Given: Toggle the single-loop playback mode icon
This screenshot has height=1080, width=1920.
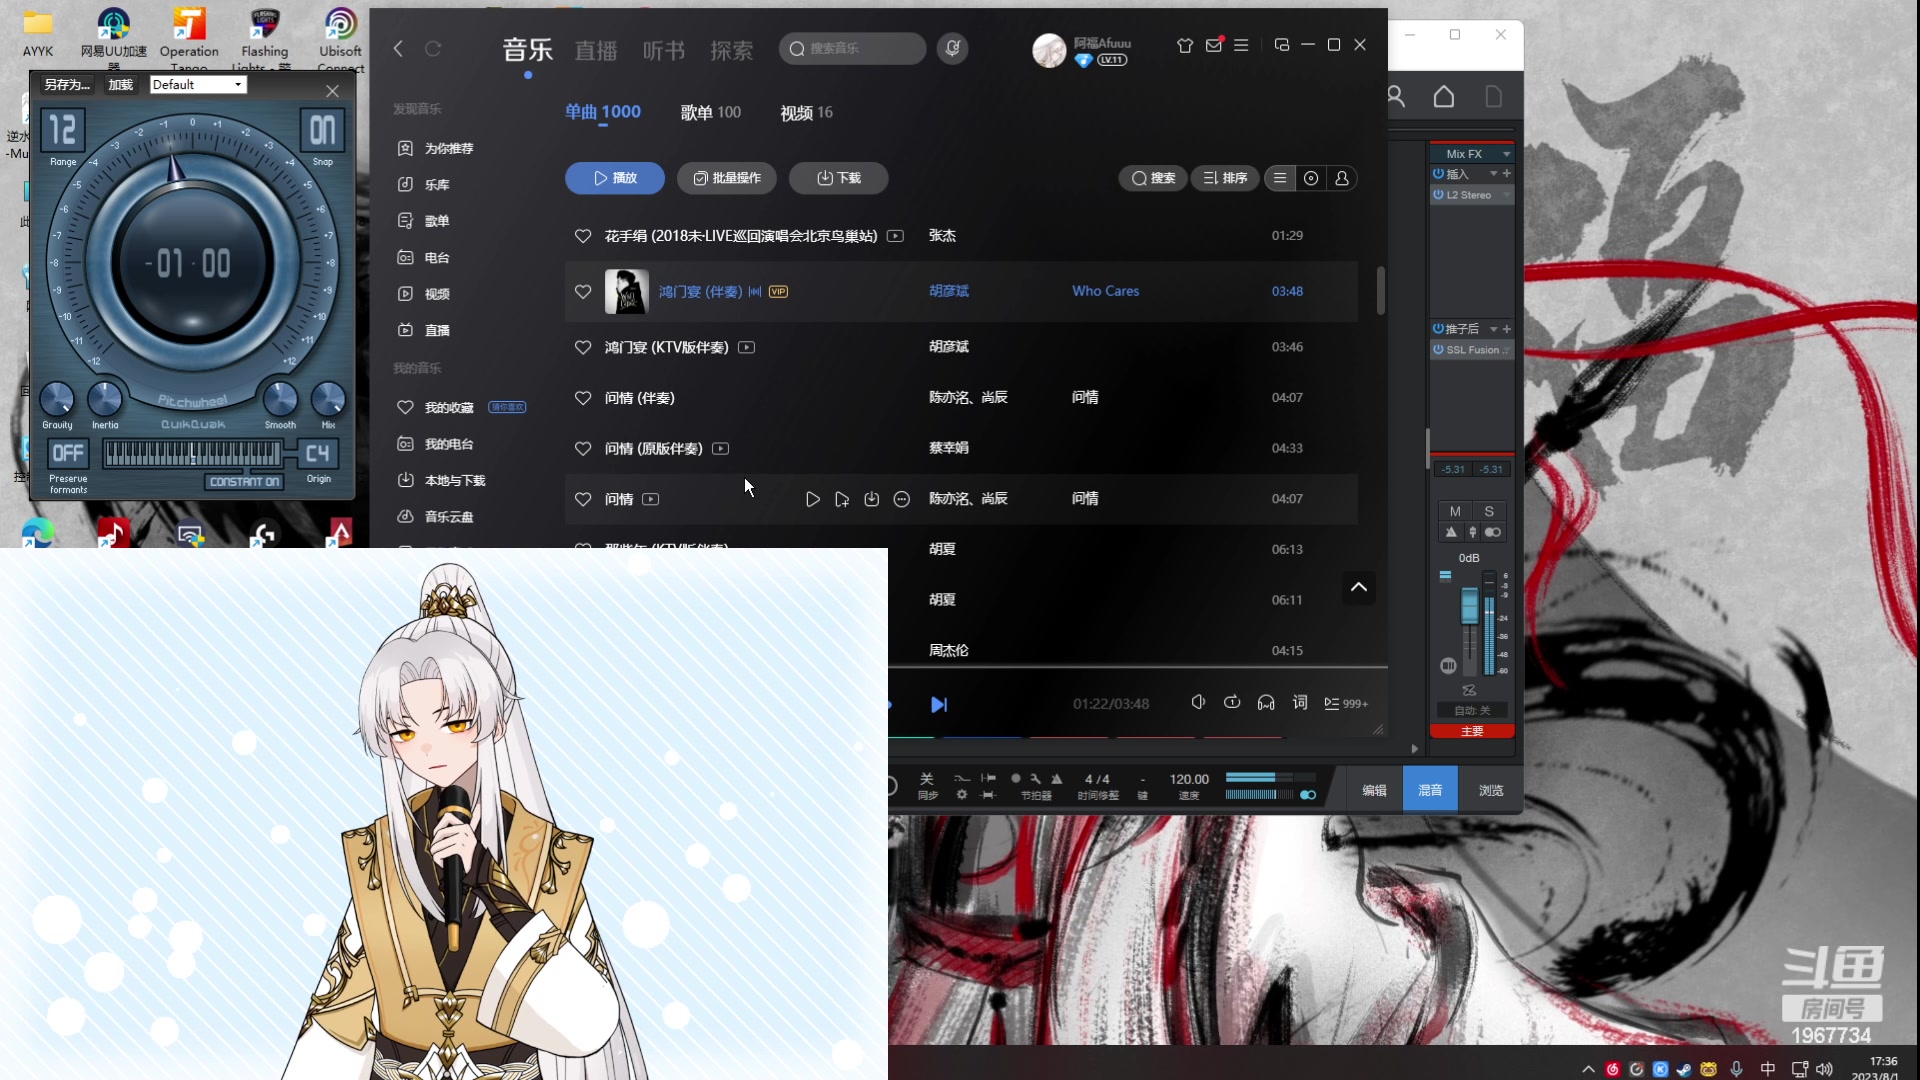Looking at the screenshot, I should (x=1232, y=703).
